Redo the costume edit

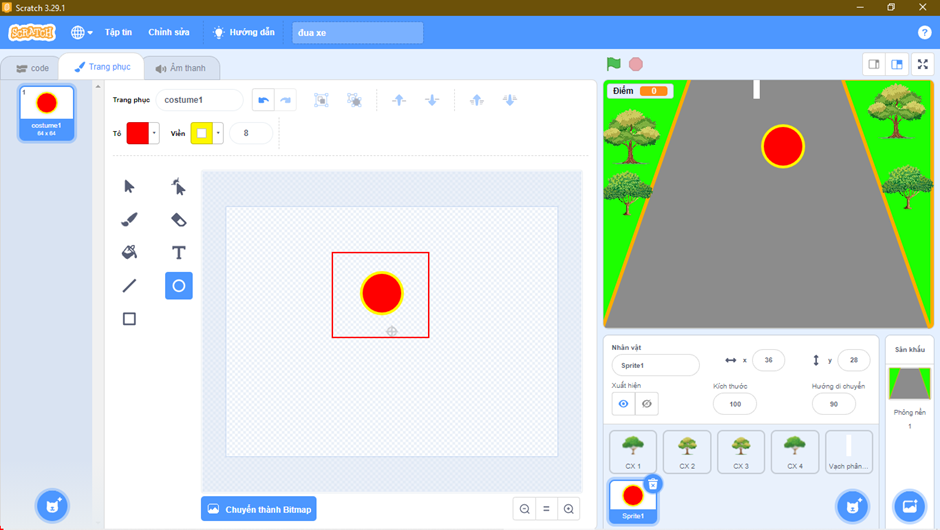click(286, 100)
